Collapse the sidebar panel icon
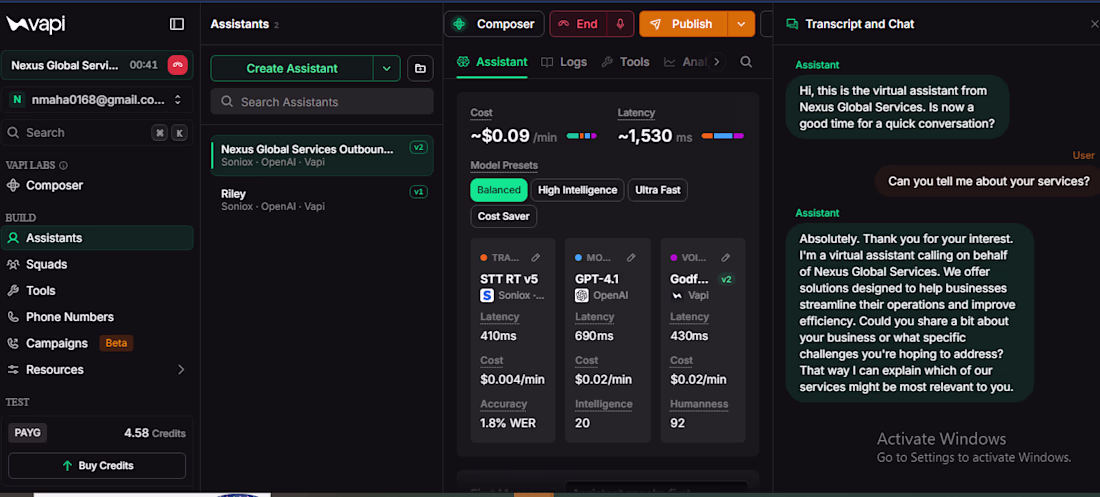This screenshot has height=497, width=1100. (177, 24)
